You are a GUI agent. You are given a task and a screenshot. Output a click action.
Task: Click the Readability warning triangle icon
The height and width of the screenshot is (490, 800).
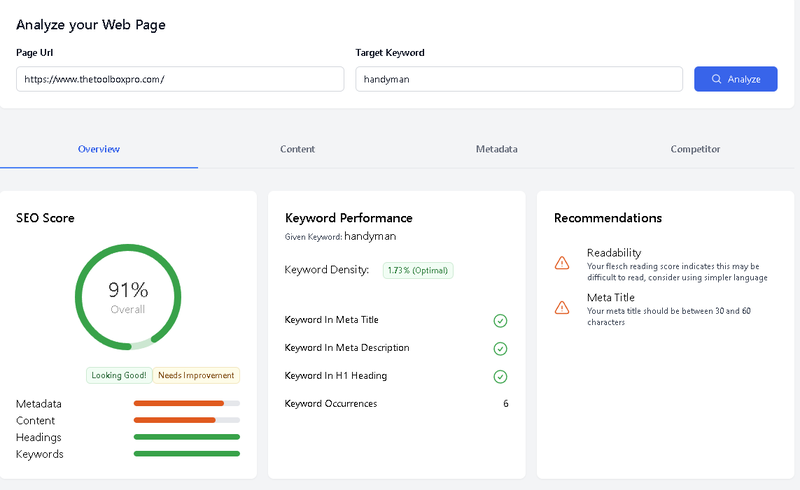tap(562, 263)
